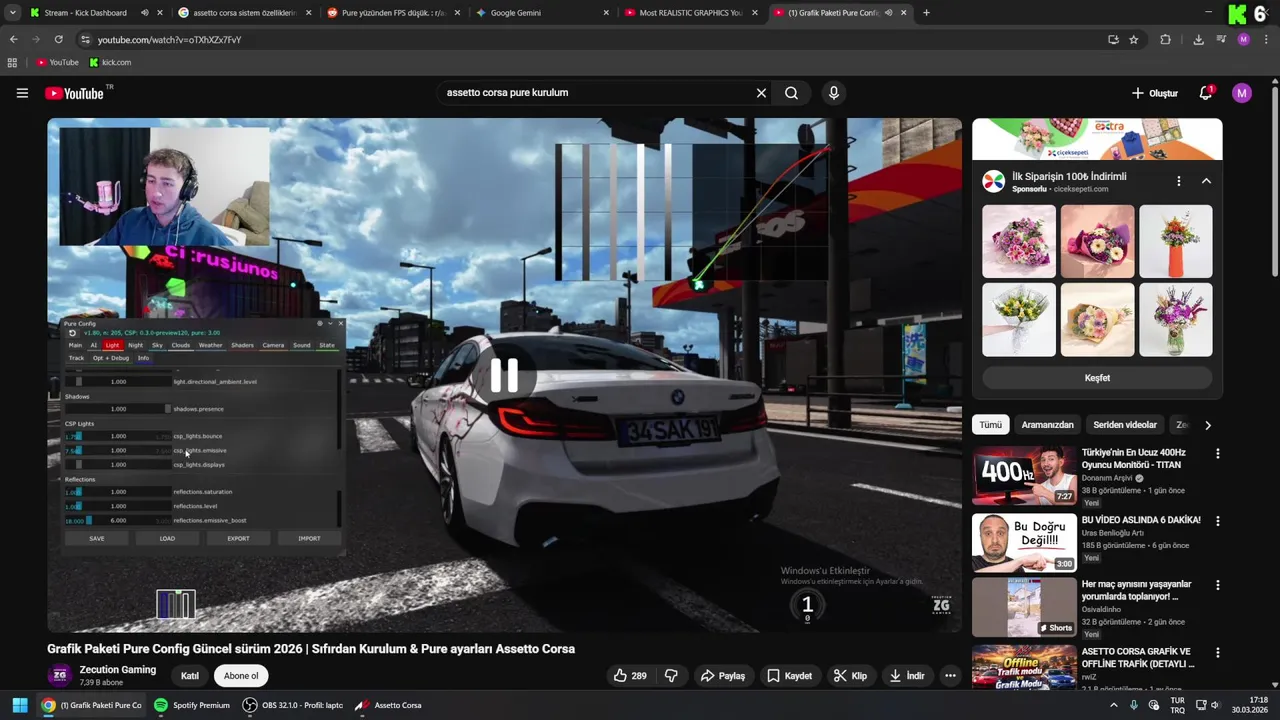Open the kick.com bookmark

point(110,62)
